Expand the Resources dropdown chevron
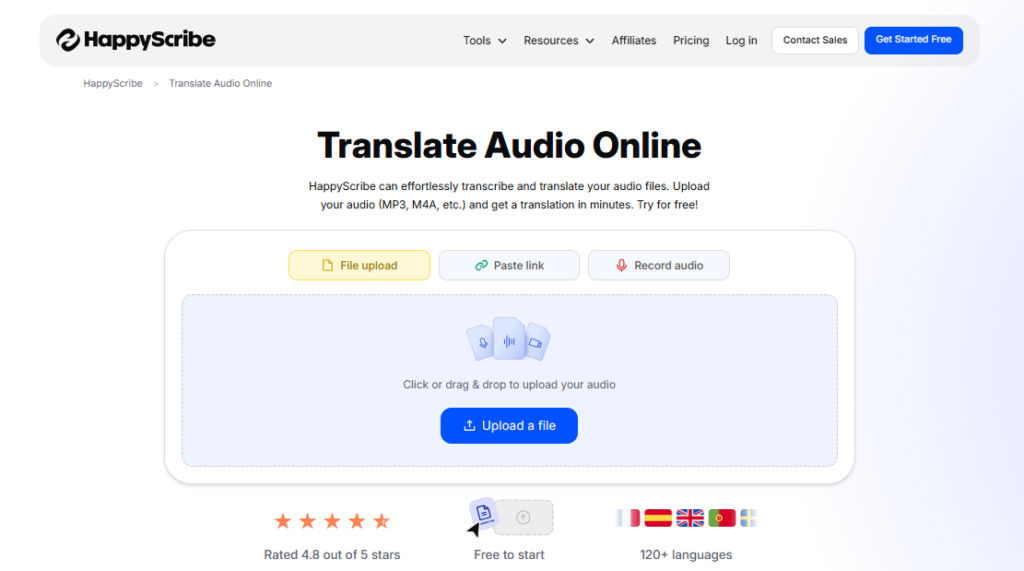Screen dimensions: 1024x571 [590, 41]
